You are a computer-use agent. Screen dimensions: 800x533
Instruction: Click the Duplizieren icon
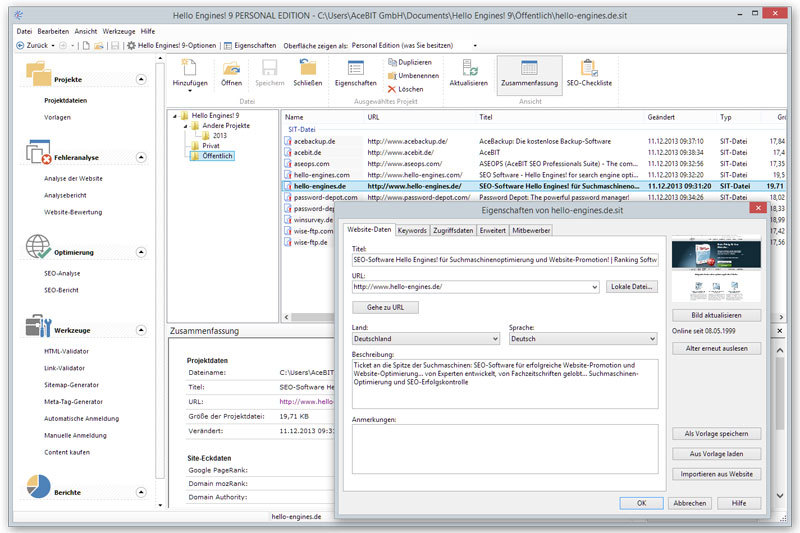tap(392, 62)
